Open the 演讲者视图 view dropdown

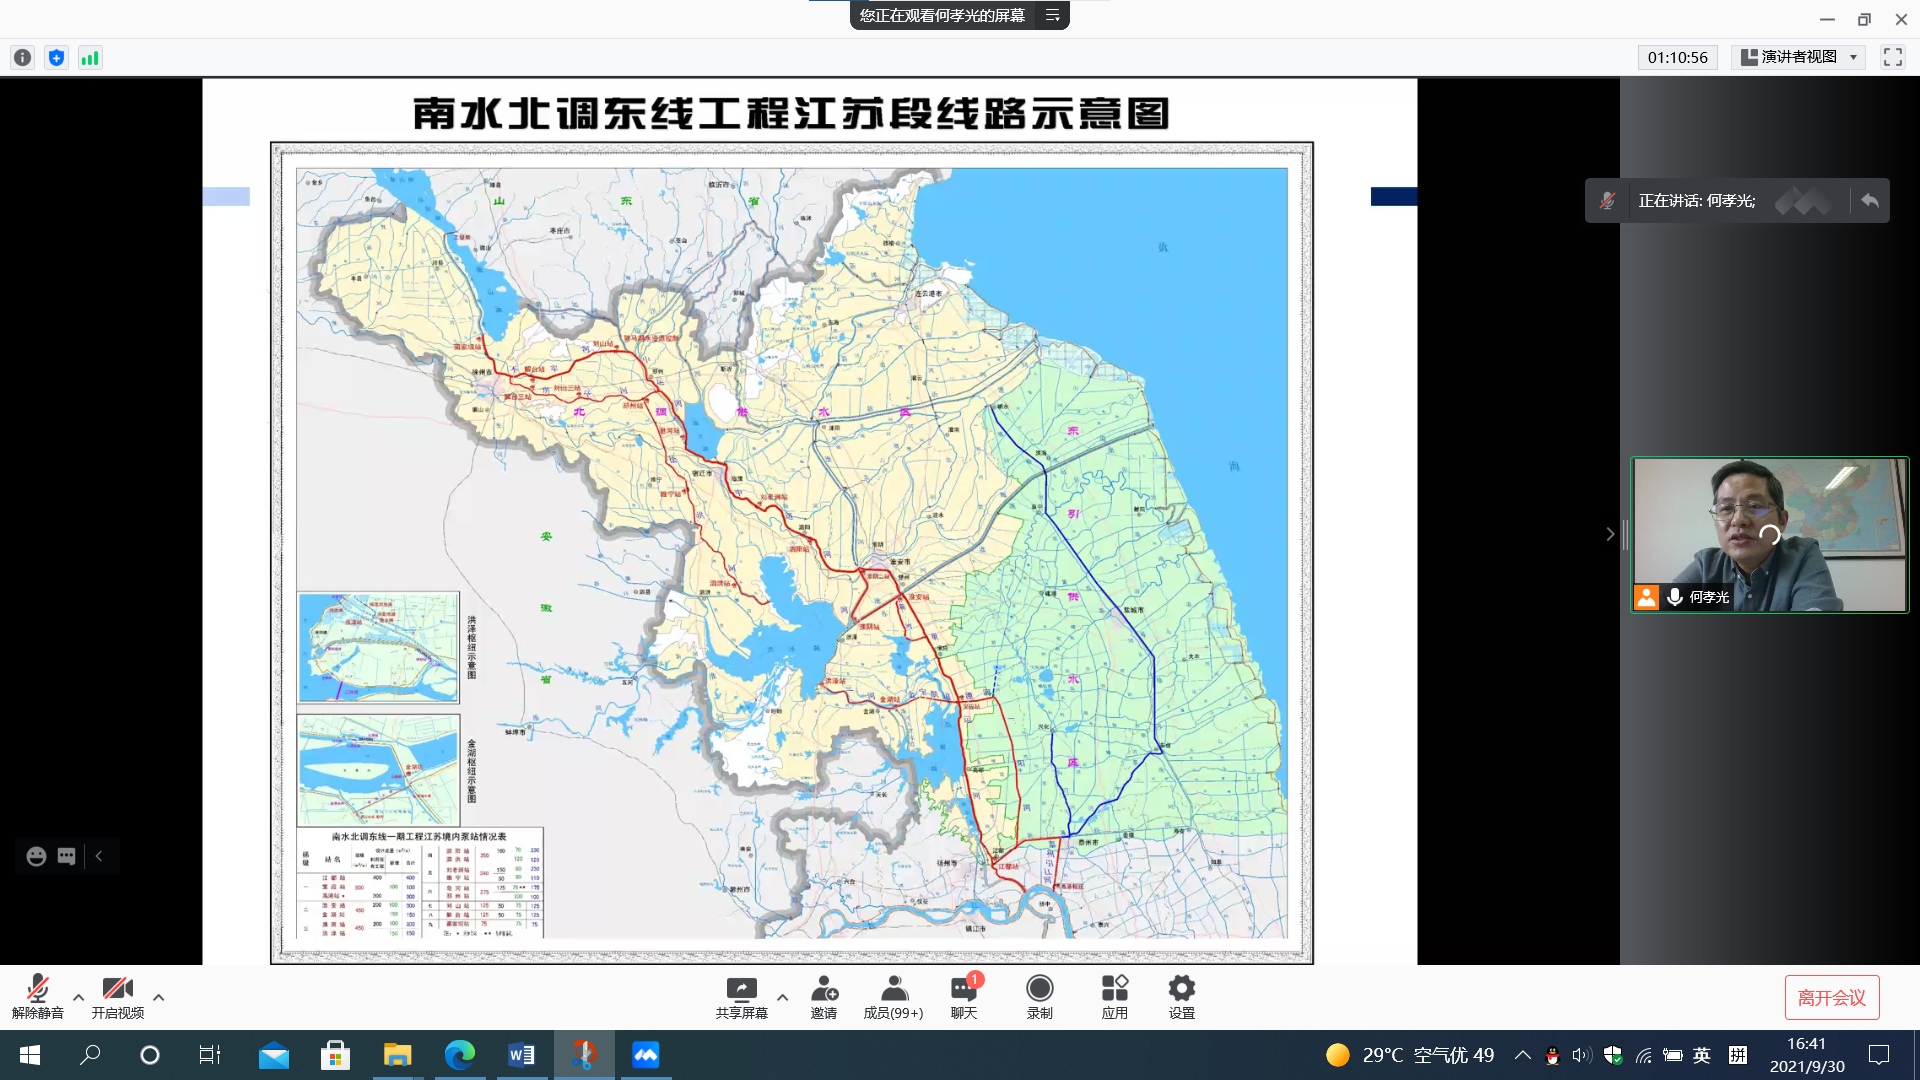1799,57
